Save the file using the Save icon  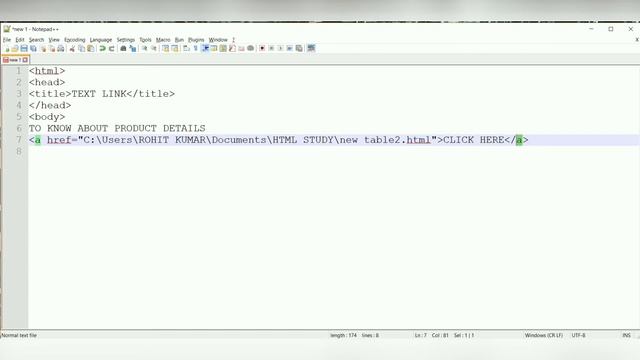pyautogui.click(x=24, y=48)
